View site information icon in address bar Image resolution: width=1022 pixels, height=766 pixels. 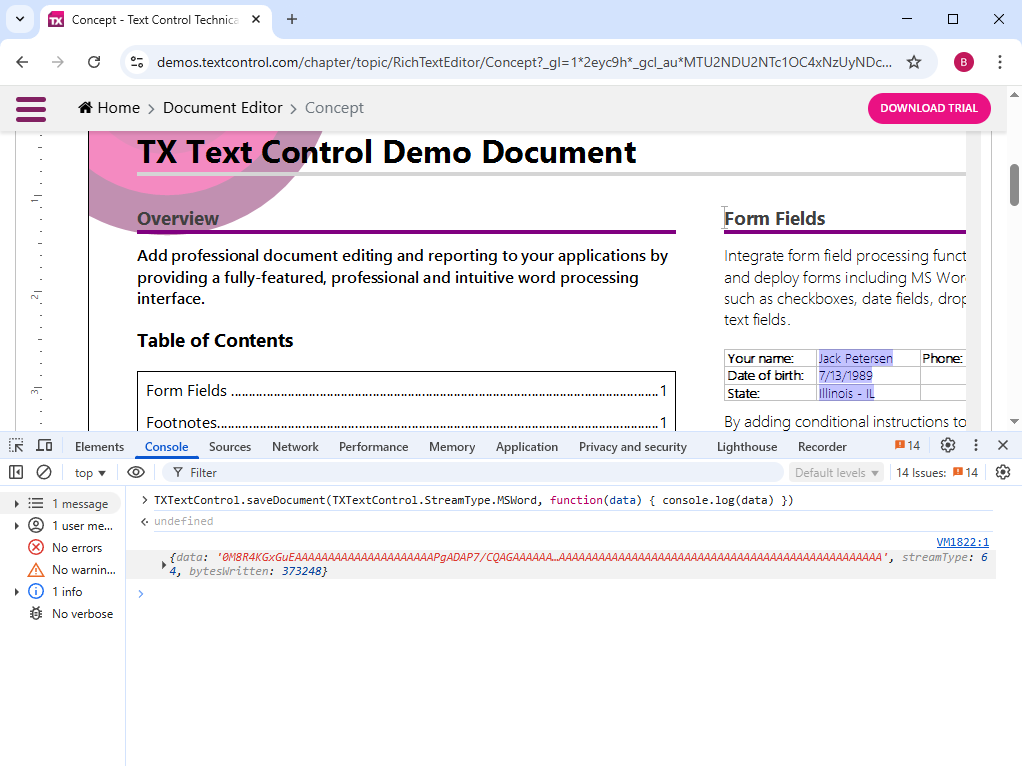click(x=137, y=62)
